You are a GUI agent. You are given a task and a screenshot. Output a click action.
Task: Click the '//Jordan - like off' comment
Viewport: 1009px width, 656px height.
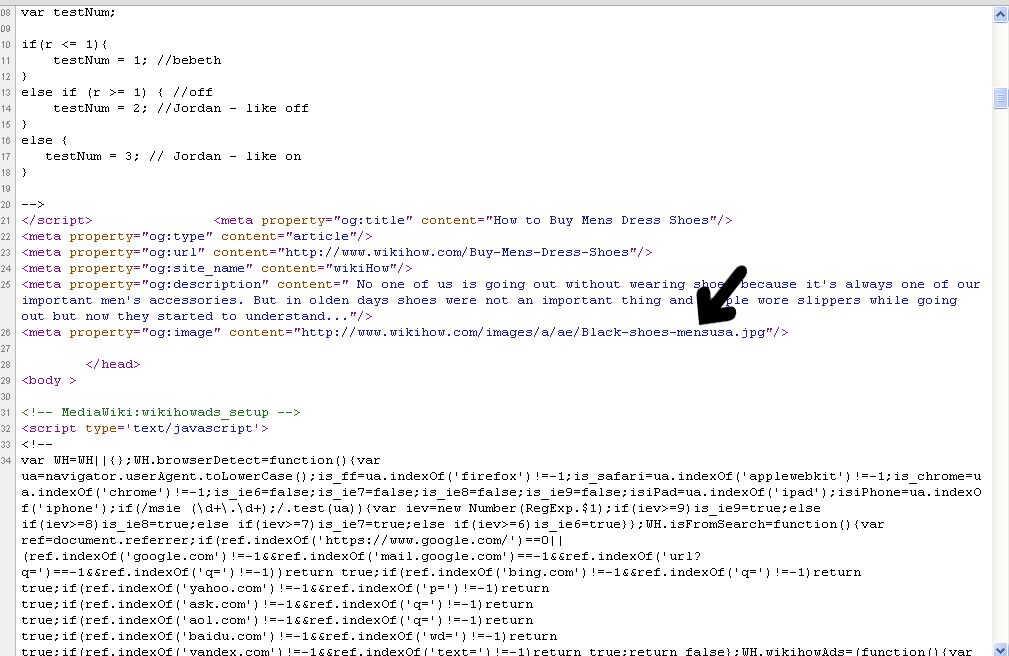pyautogui.click(x=233, y=109)
